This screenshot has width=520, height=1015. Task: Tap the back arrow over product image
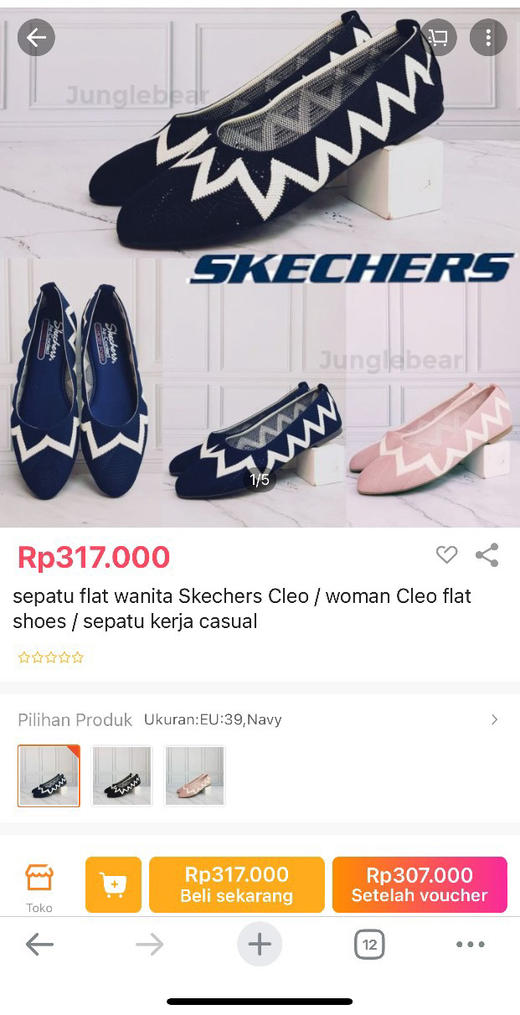pyautogui.click(x=36, y=38)
